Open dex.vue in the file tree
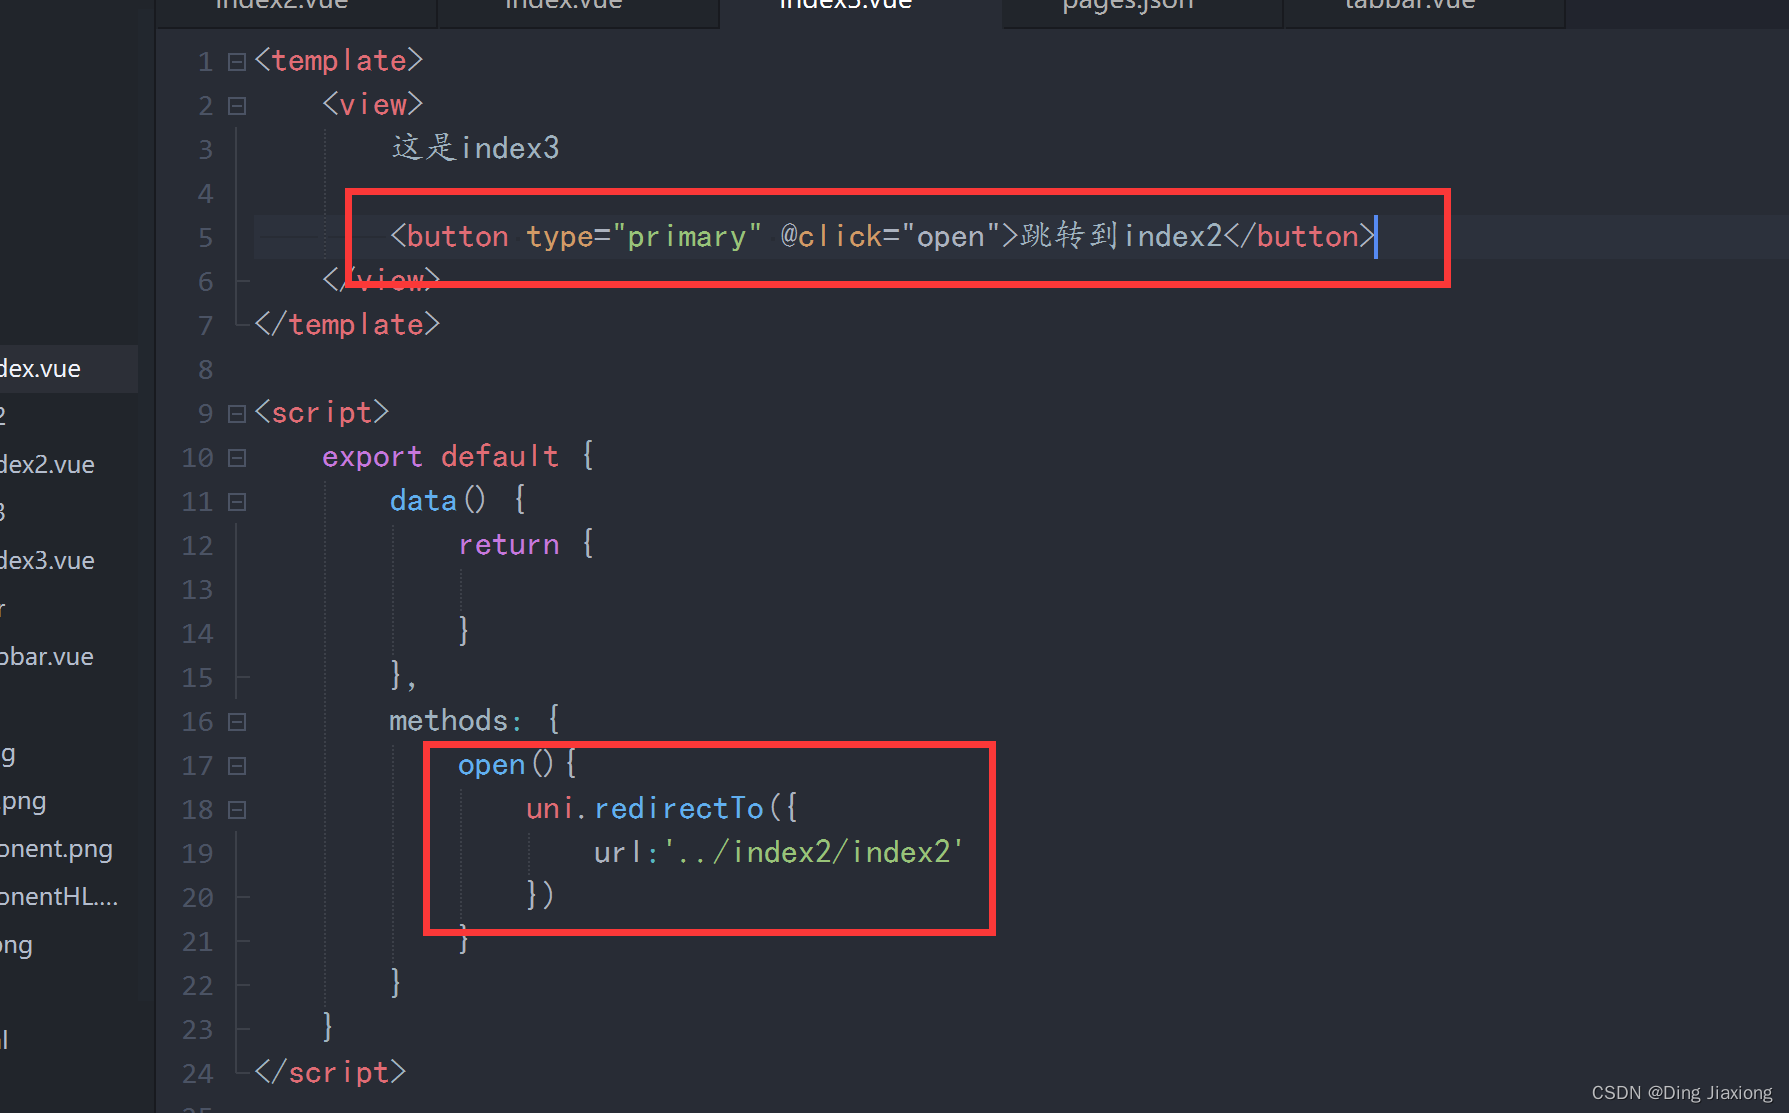This screenshot has width=1789, height=1113. tap(68, 369)
